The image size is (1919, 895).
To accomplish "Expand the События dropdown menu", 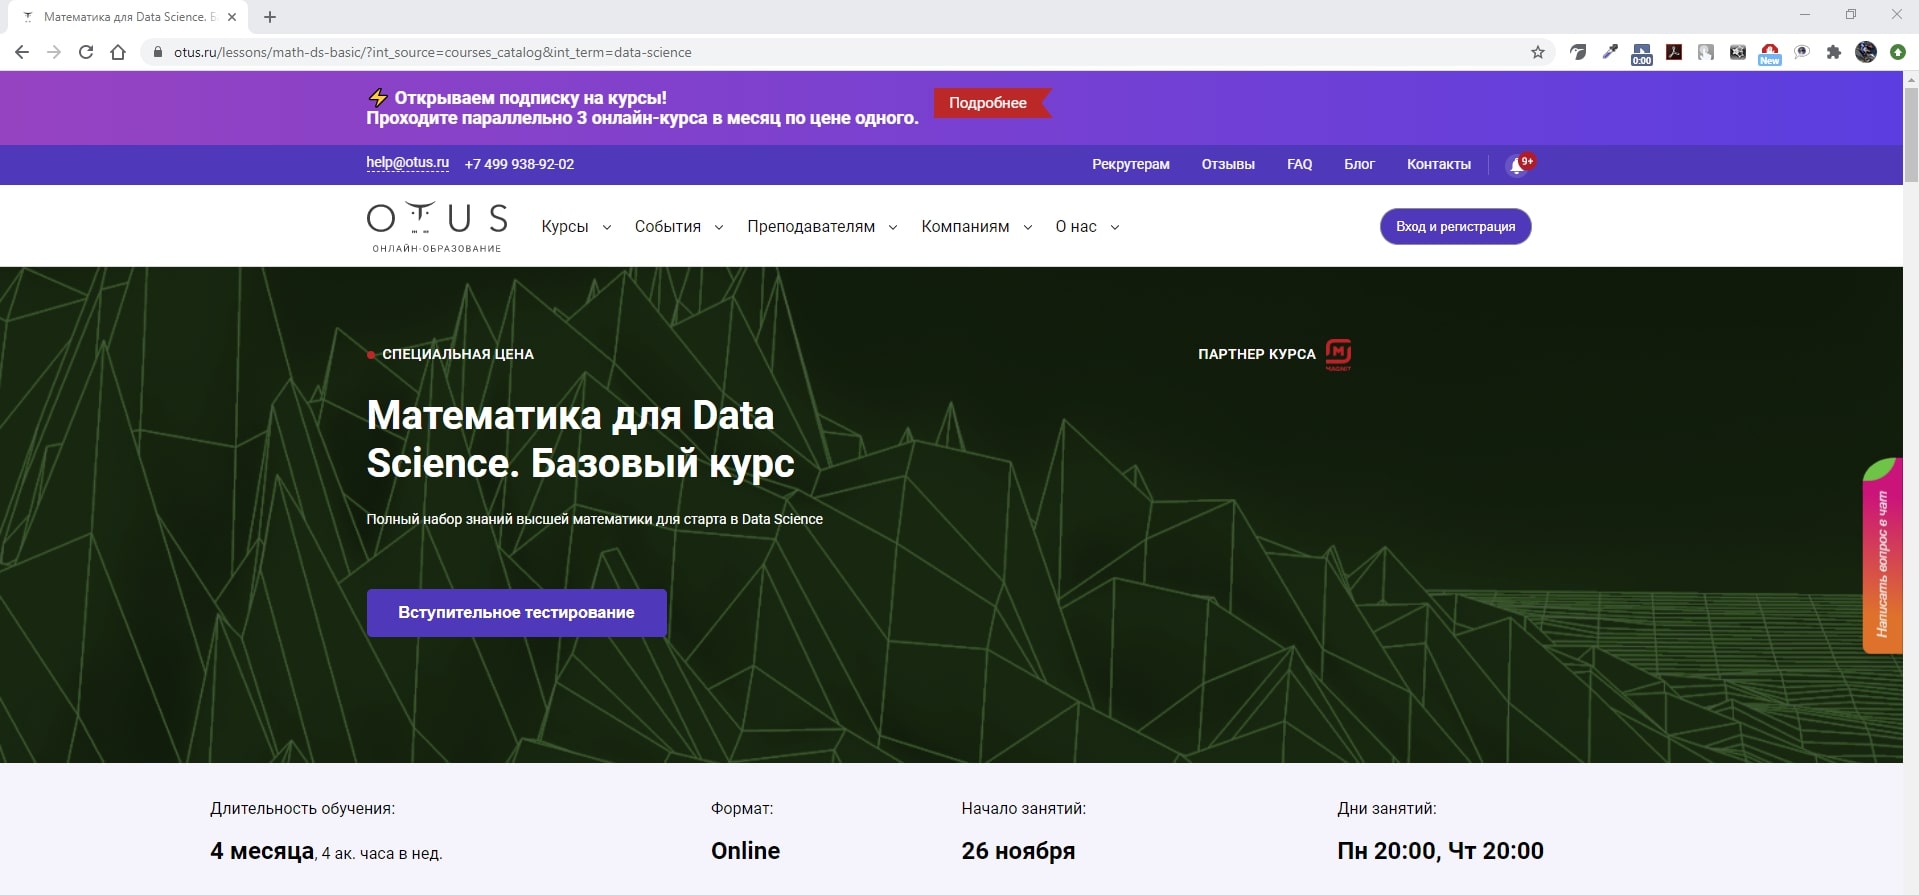I will click(x=679, y=227).
